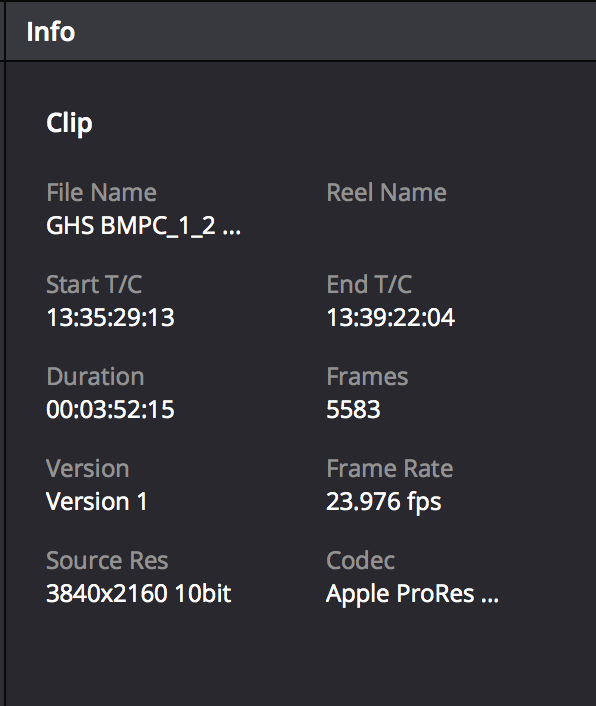Viewport: 596px width, 706px height.
Task: Select frame count value 5583
Action: point(353,410)
